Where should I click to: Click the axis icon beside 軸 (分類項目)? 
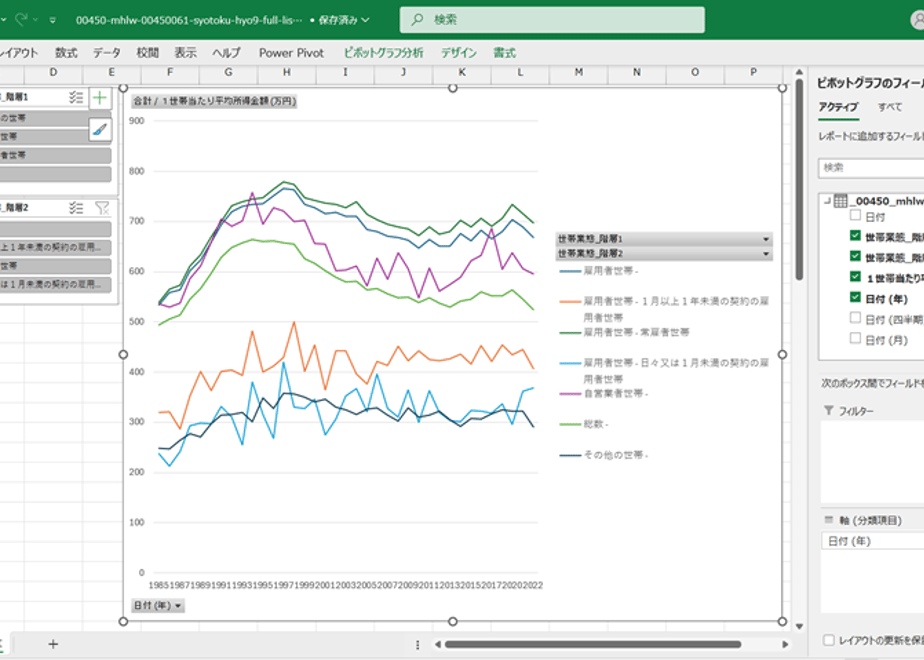[x=829, y=520]
